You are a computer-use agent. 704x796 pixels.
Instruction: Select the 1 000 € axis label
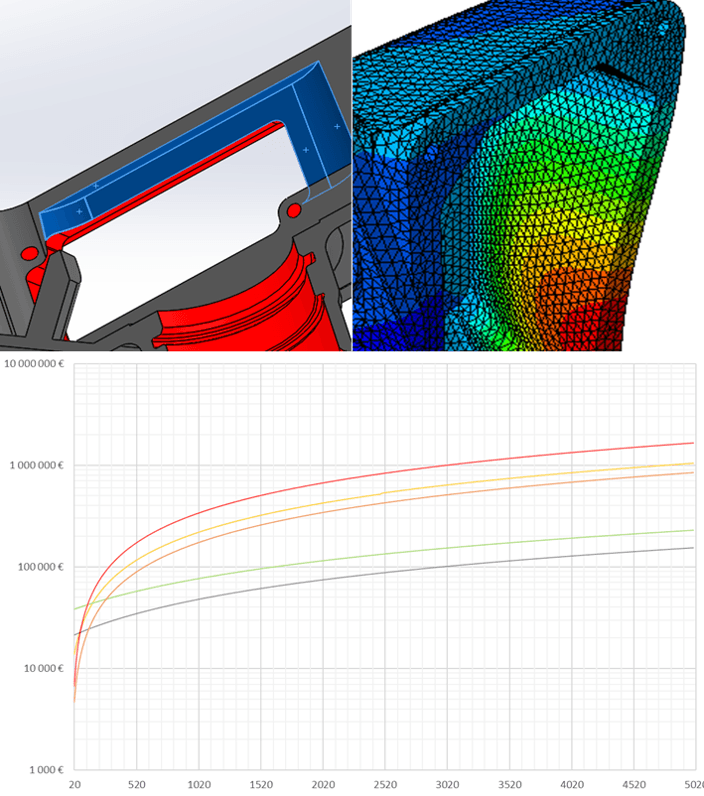(46, 770)
